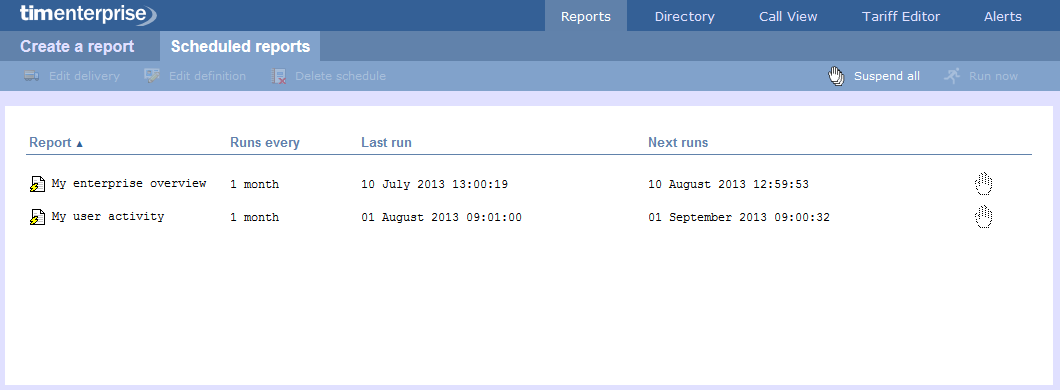
Task: Click the My user activity report icon
Action: click(x=38, y=217)
